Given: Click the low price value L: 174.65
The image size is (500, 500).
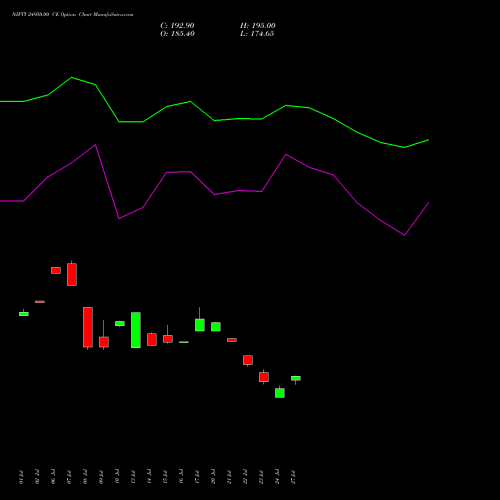Looking at the screenshot, I should [x=257, y=34].
